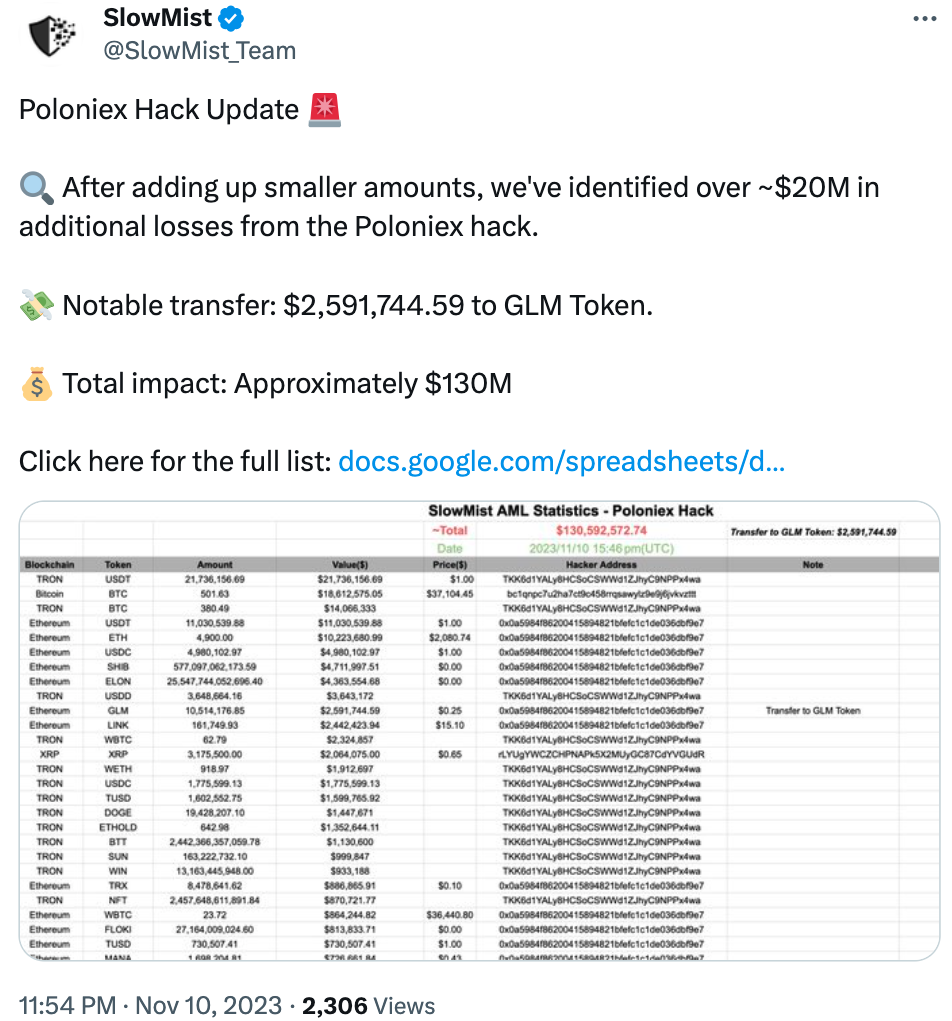The height and width of the screenshot is (1021, 952).
Task: Click the Poloniex Hack Update text
Action: [x=159, y=109]
